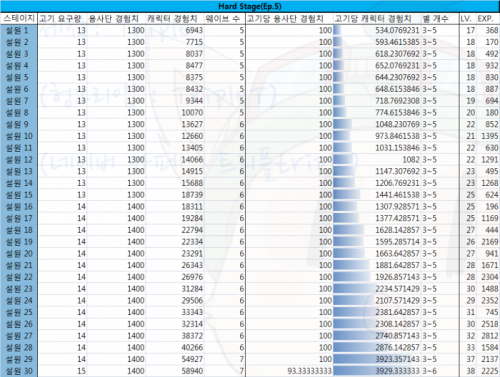Click the 캐릭터 경험치 column header
This screenshot has height=377, width=500.
pyautogui.click(x=175, y=18)
